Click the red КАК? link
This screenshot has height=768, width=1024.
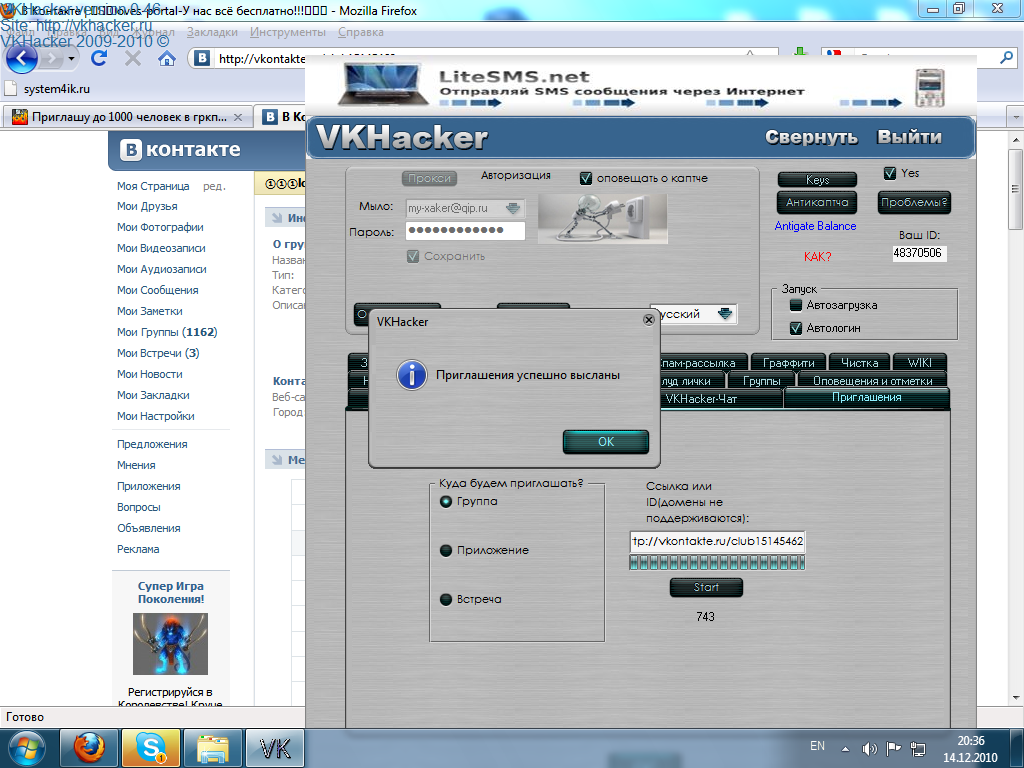tap(818, 257)
